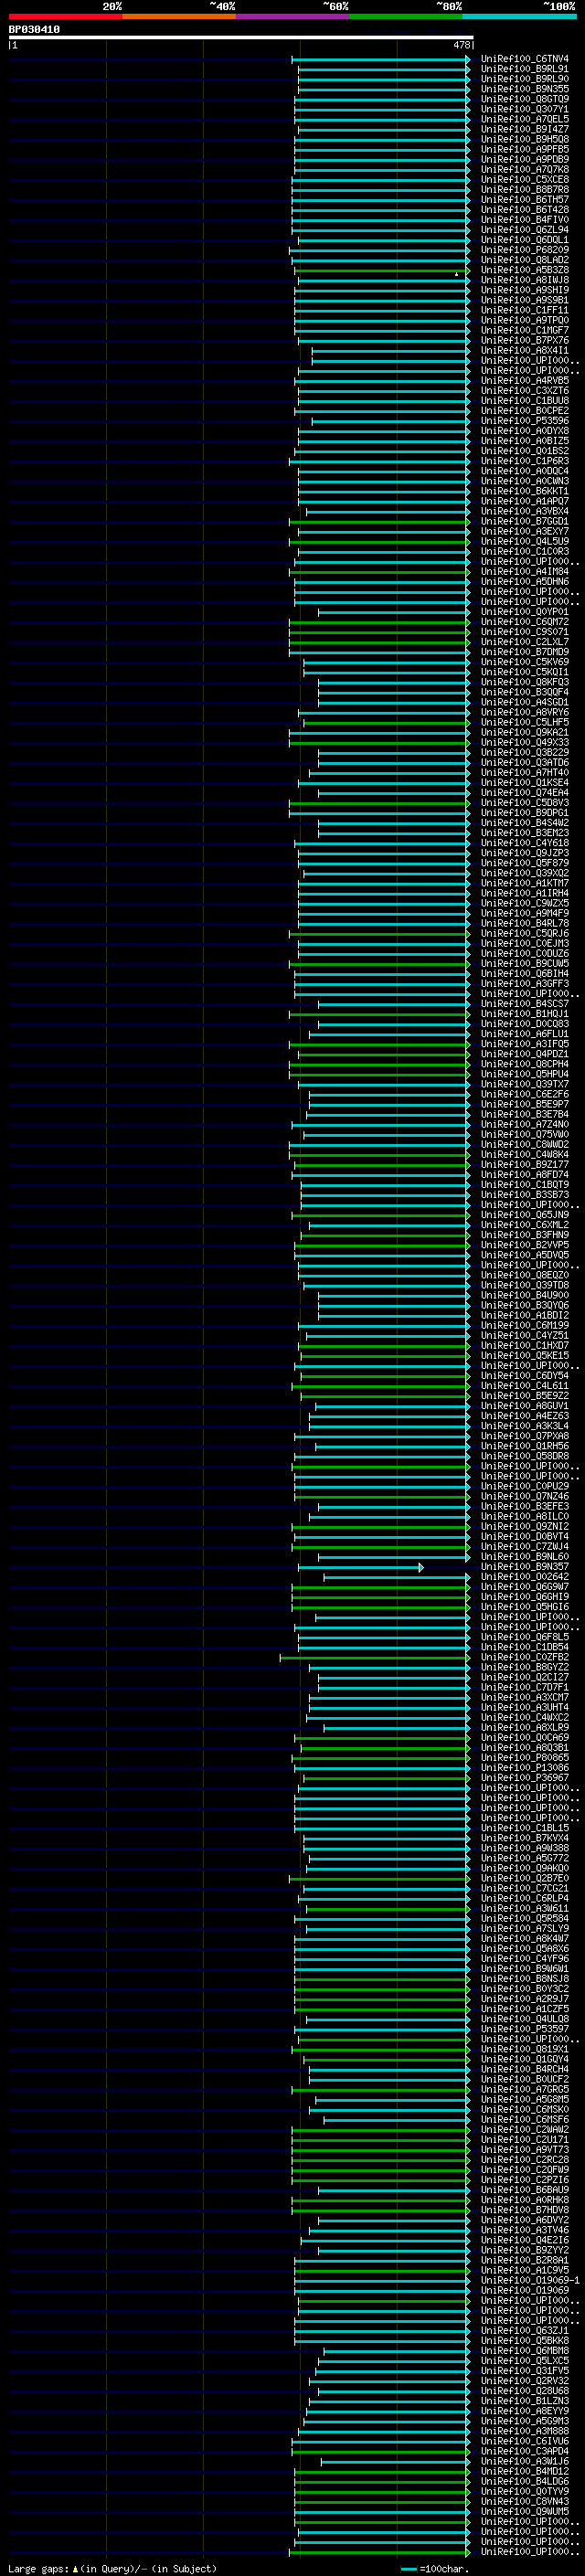585x2576 pixels.
Task: Click the UniRef100_C8VN43 label
Action: [x=525, y=2502]
